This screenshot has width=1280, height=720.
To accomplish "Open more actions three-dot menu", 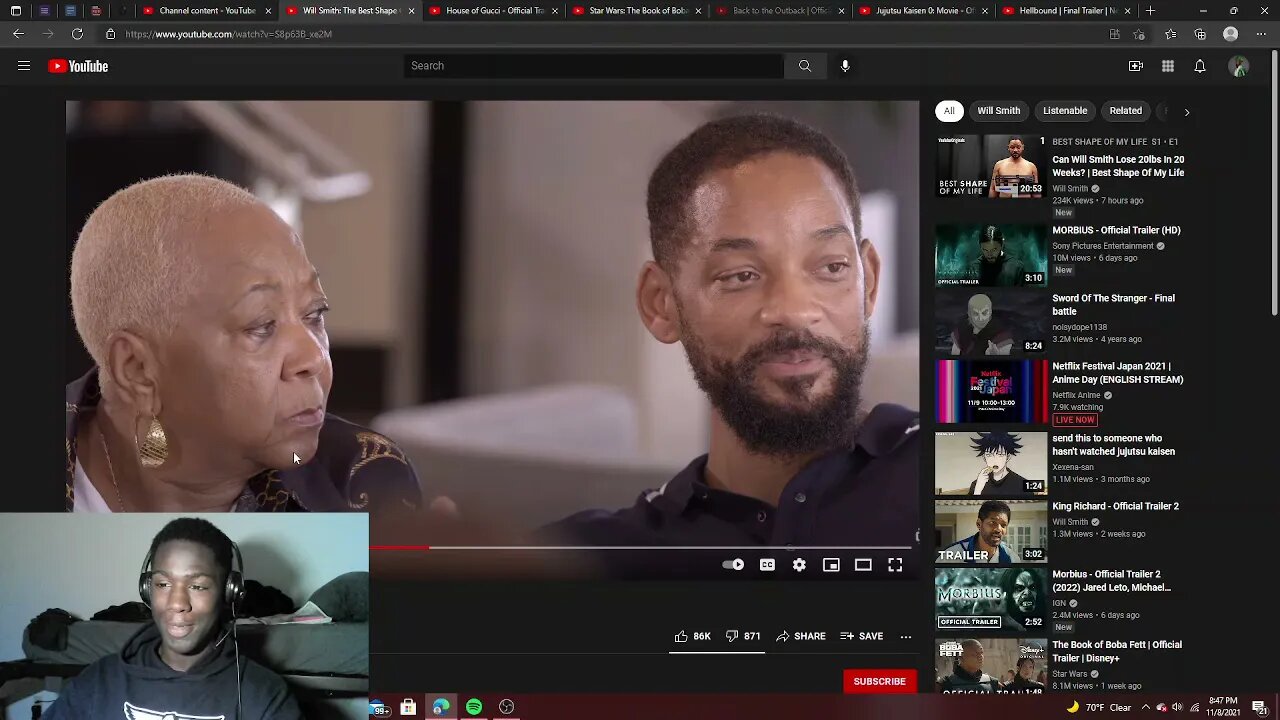I will [x=906, y=636].
